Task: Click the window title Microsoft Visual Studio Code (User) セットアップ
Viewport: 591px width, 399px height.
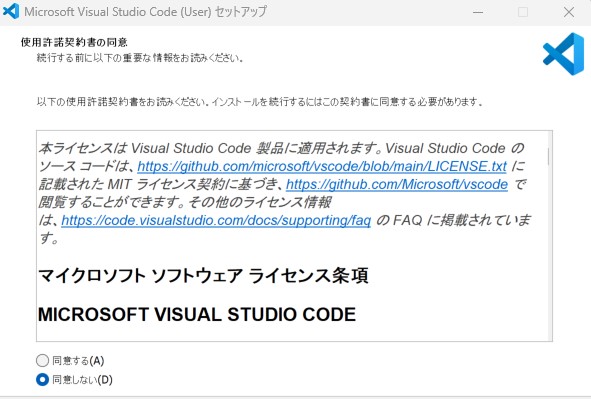Action: coord(145,12)
